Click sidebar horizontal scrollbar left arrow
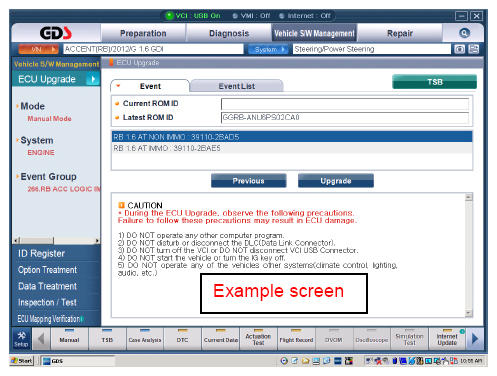This screenshot has height=376, width=497. pos(16,240)
